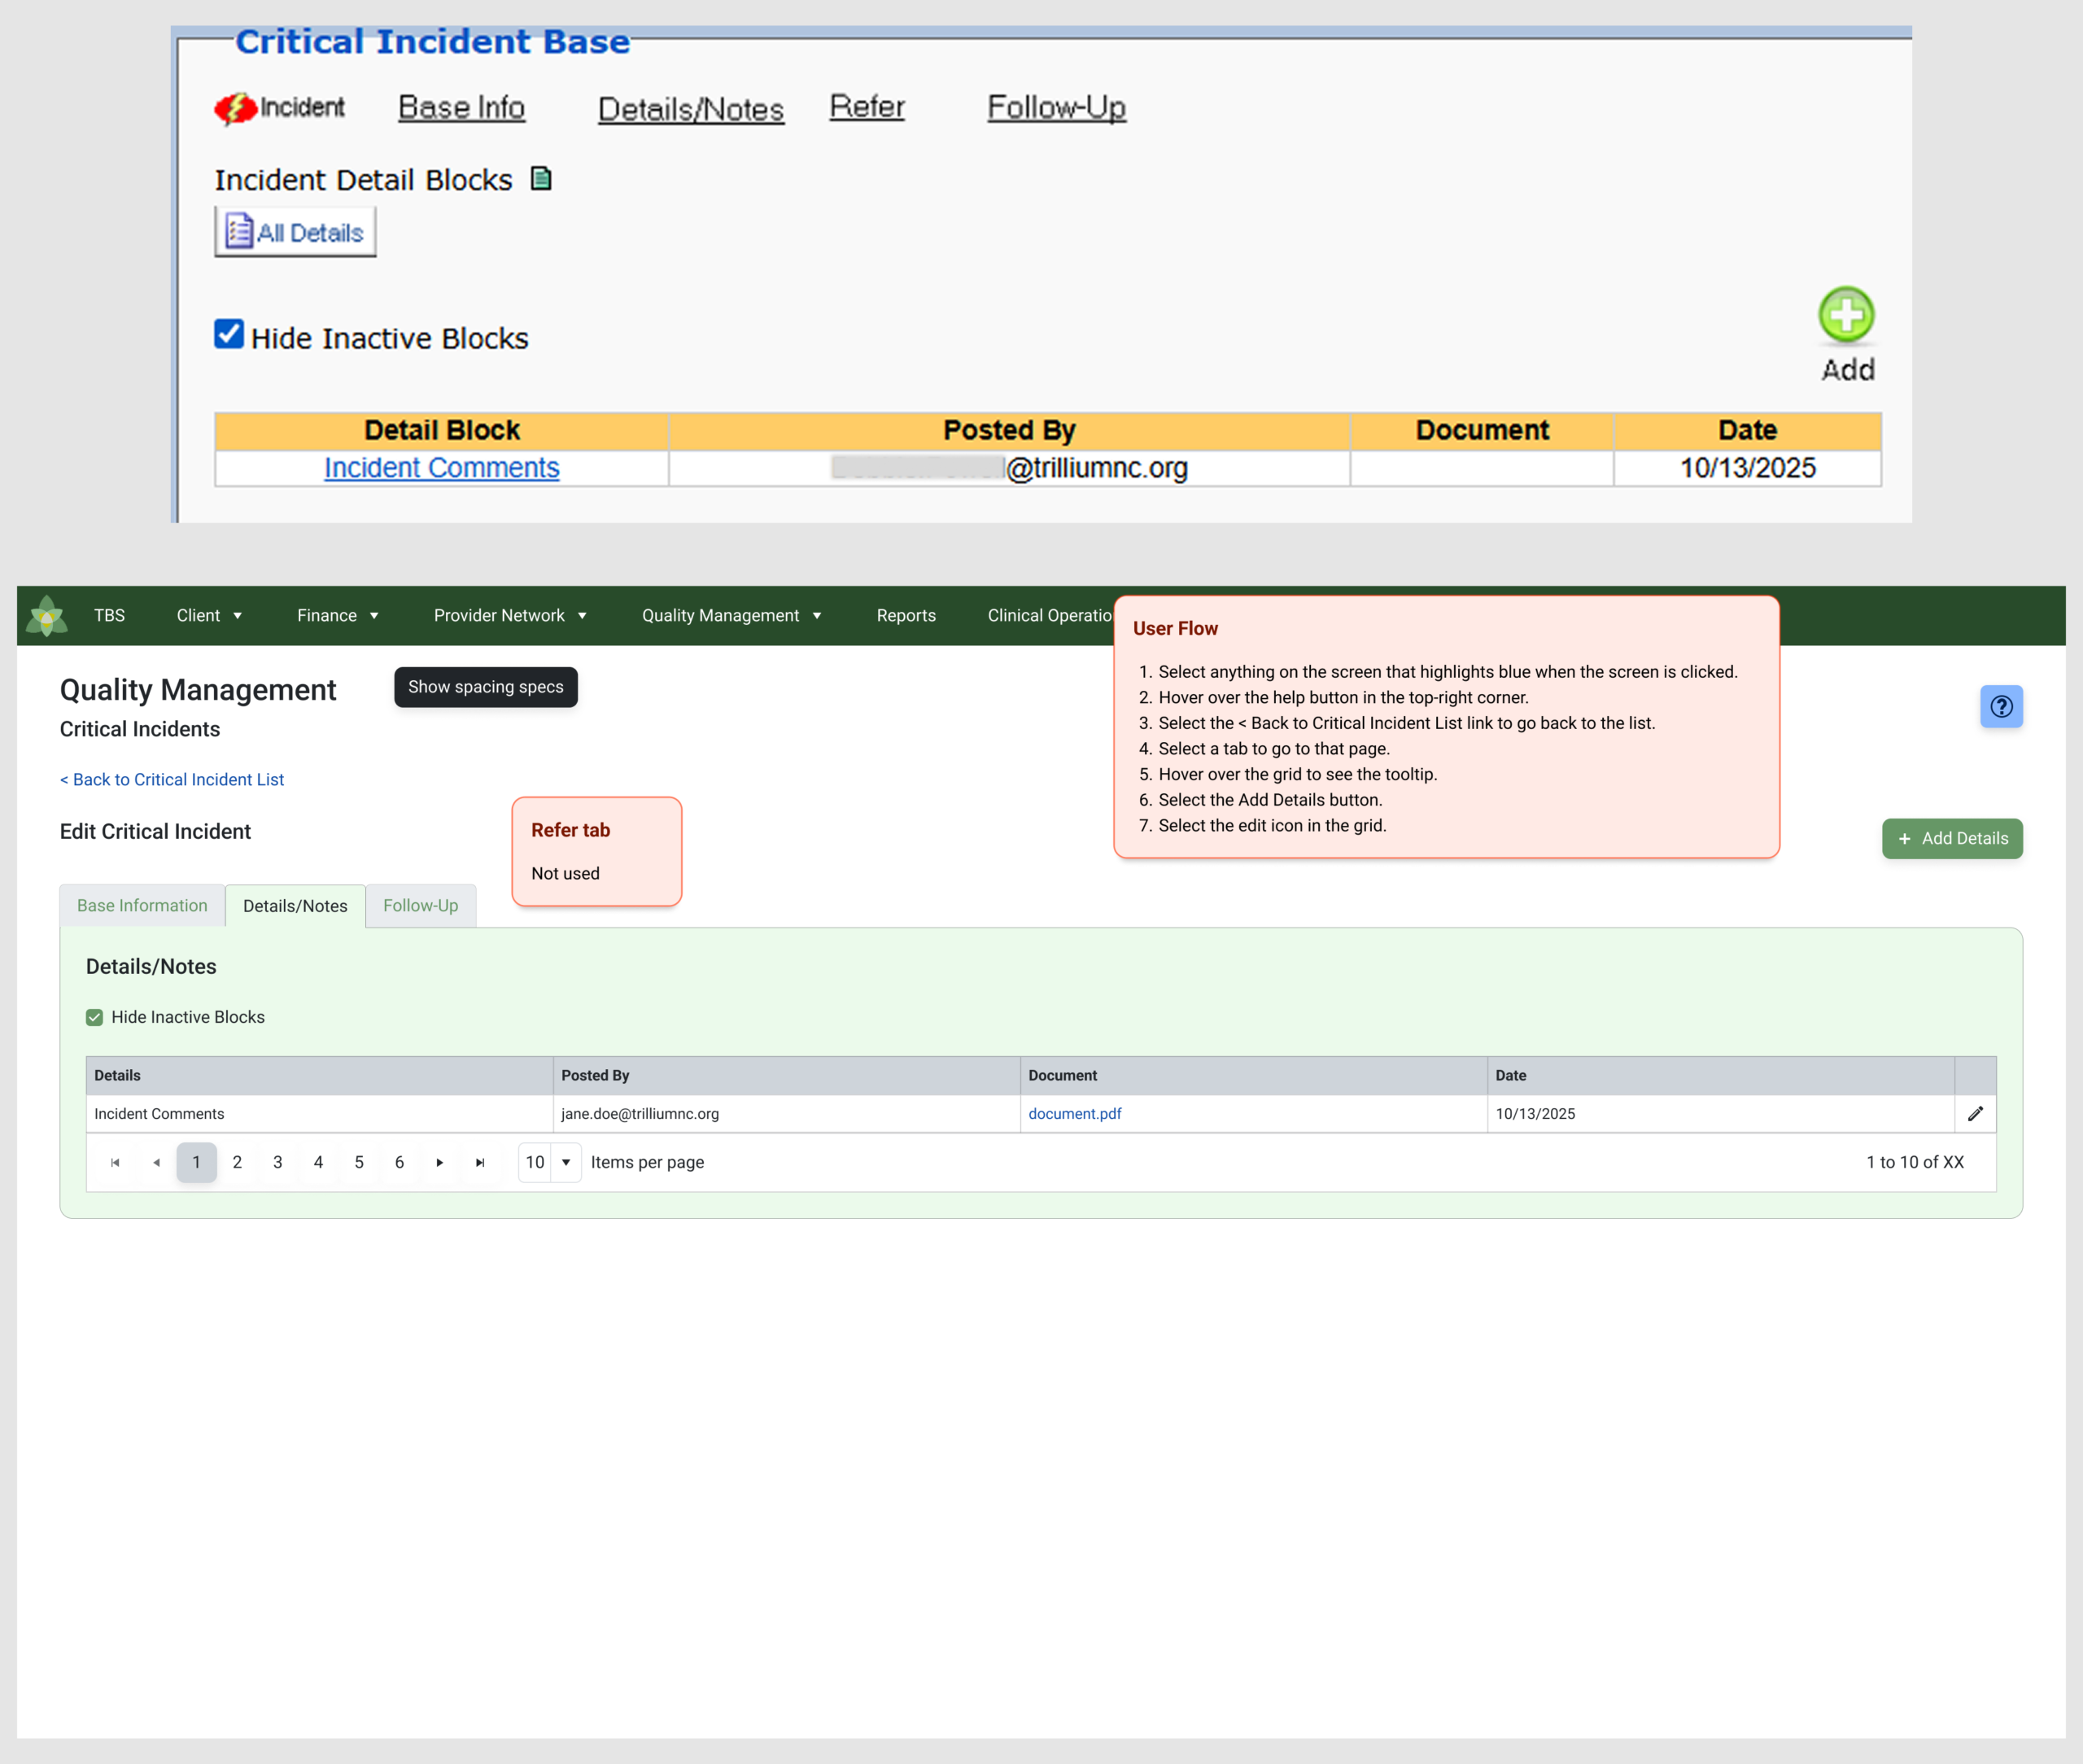Click document icon beside Incident Detail Blocks
This screenshot has height=1764, width=2083.
(541, 178)
